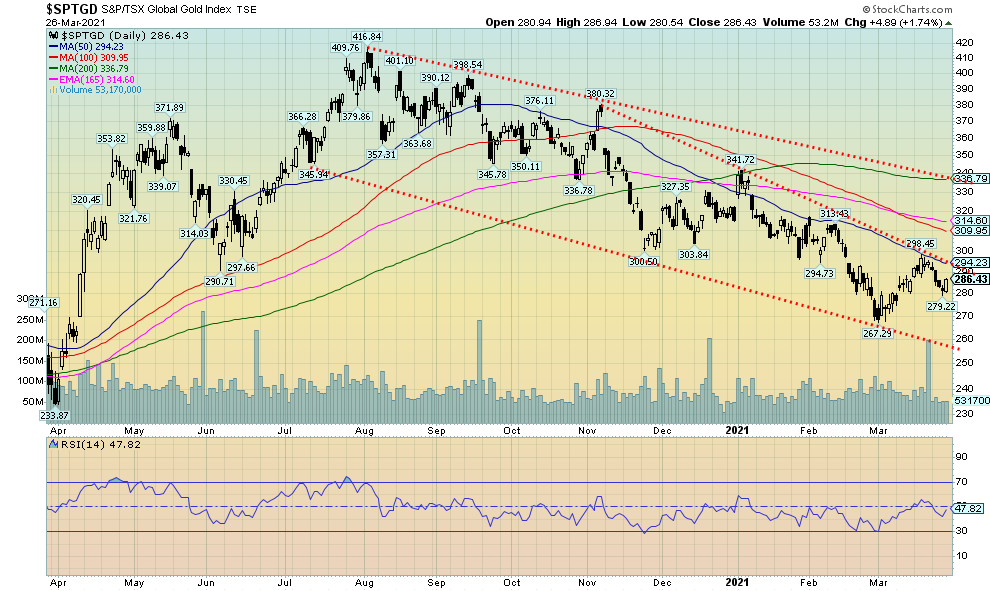Click the 380.32 November high label
Screen dimensions: 990x591
click(600, 93)
